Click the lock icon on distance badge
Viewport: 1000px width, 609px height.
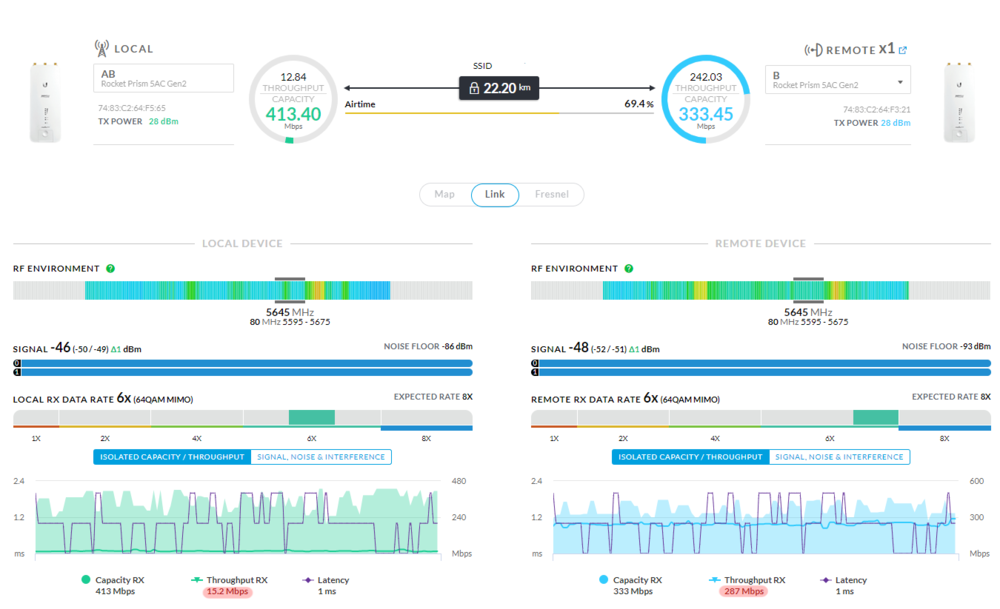(473, 88)
